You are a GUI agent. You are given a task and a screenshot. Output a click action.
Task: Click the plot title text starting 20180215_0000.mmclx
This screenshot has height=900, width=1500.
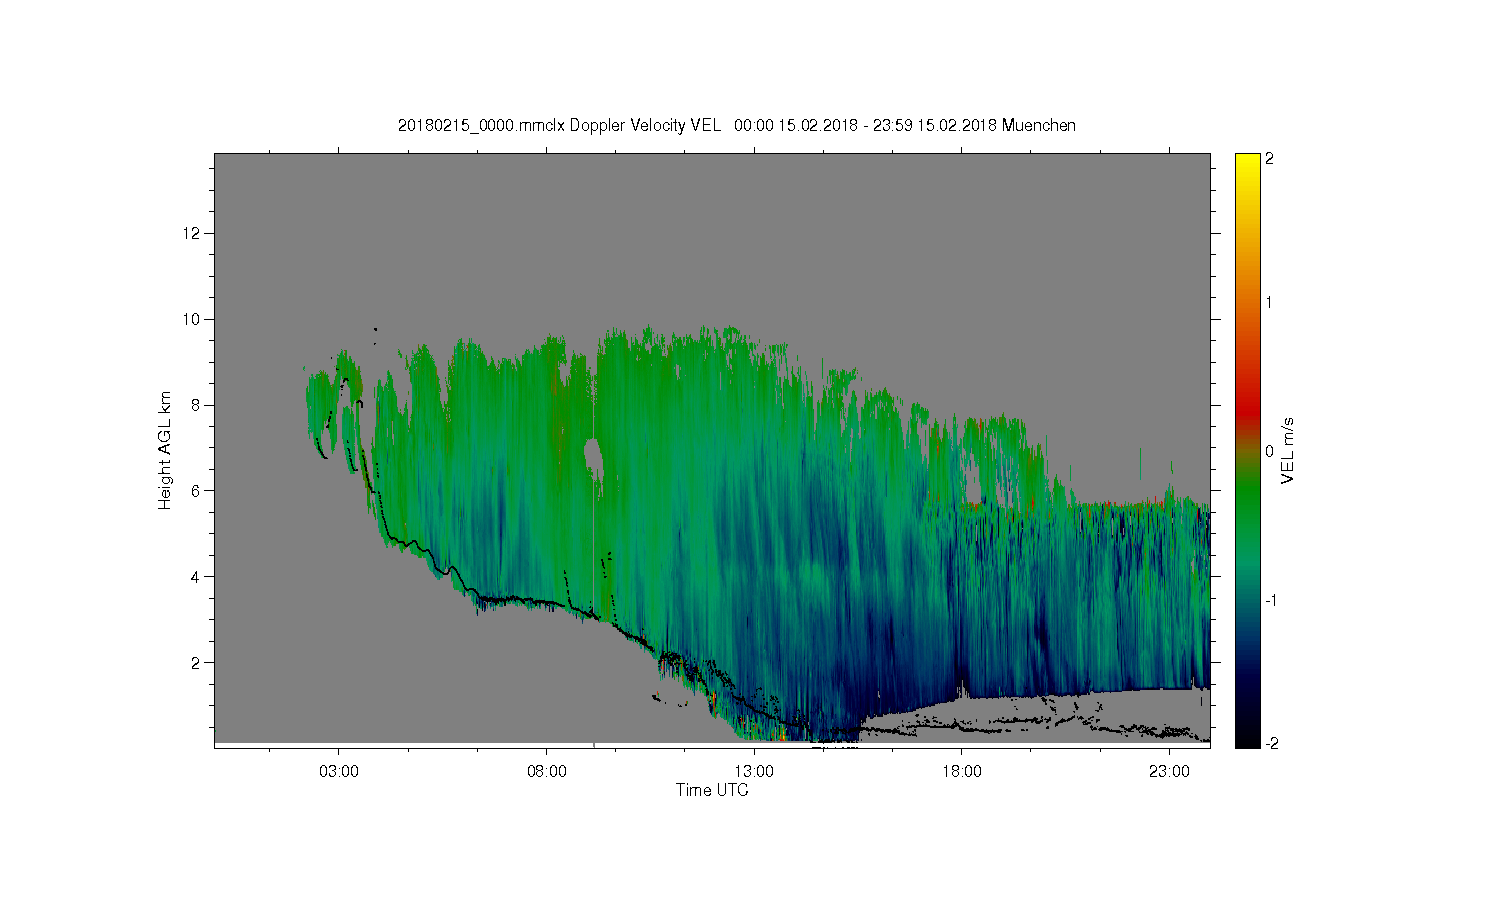[737, 125]
